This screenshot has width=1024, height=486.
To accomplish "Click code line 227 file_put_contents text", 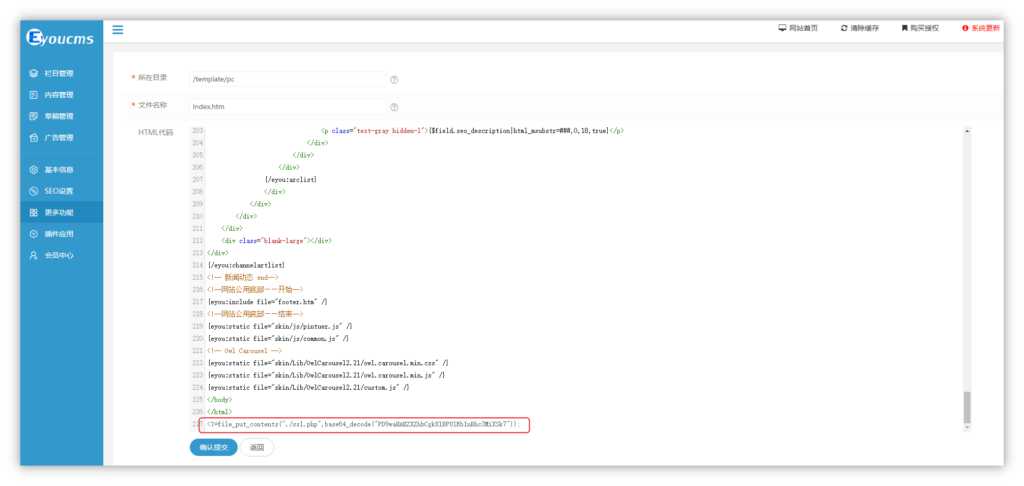I will click(364, 425).
